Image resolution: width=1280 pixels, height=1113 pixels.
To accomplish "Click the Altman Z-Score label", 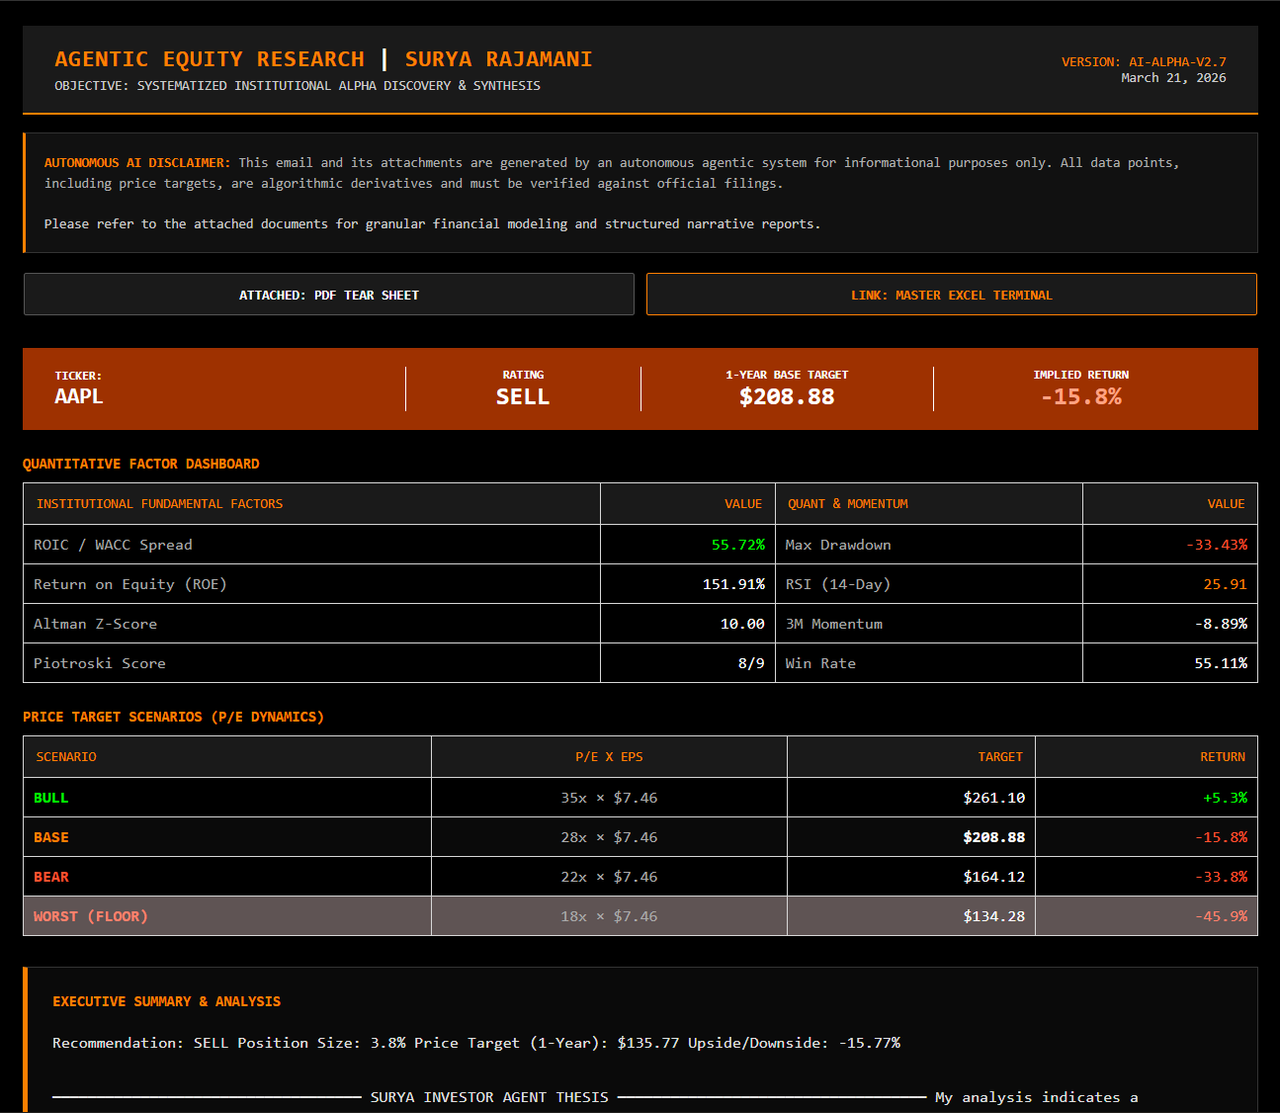I will (95, 624).
